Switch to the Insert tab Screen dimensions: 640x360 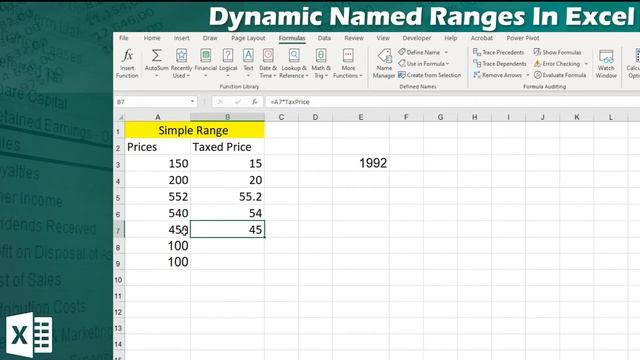(x=182, y=38)
